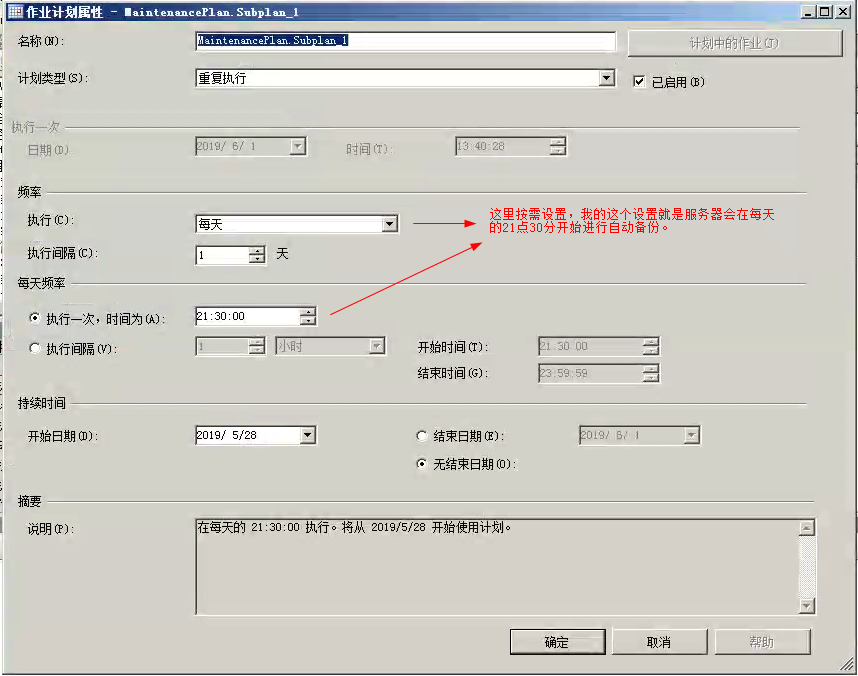858x676 pixels.
Task: Open the 开始日期 date picker dropdown
Action: [x=307, y=435]
